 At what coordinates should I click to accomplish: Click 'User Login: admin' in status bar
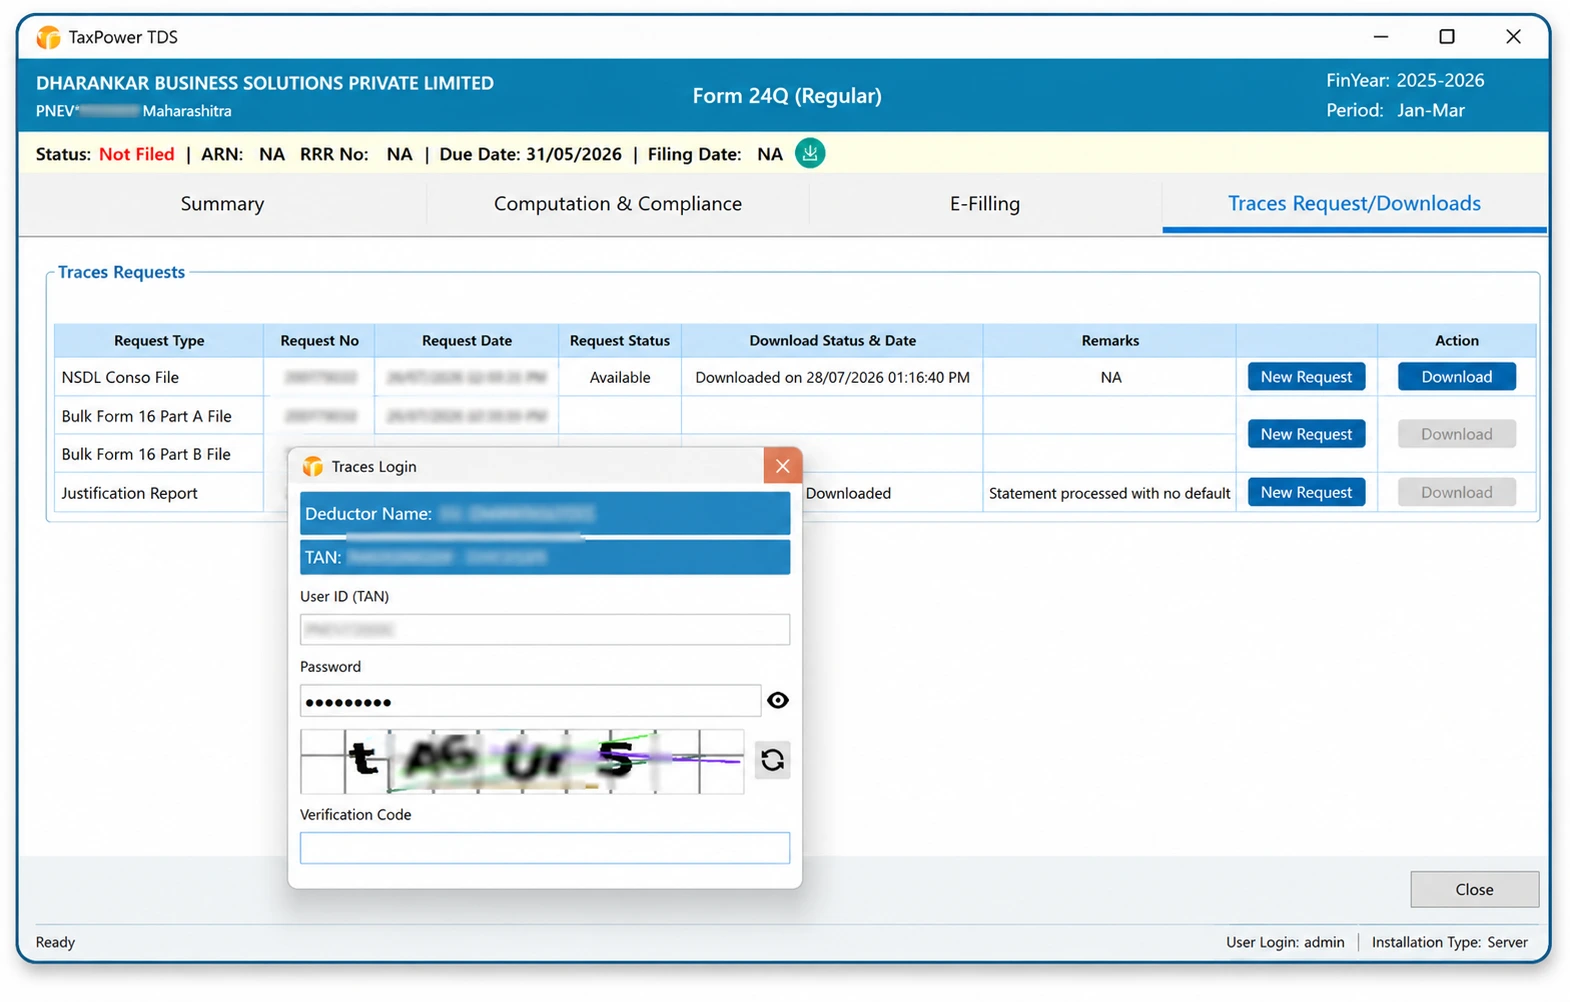click(x=1285, y=942)
